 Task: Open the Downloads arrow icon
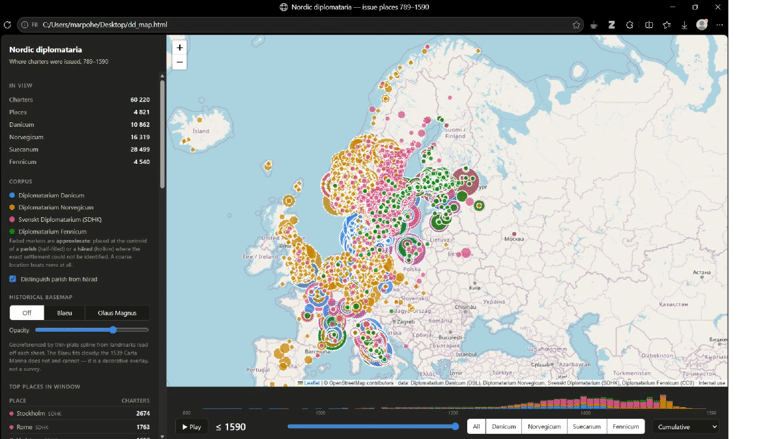[684, 24]
